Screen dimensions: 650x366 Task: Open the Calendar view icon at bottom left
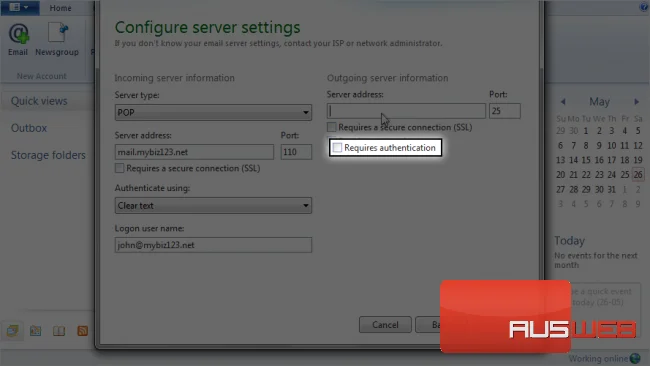click(36, 330)
